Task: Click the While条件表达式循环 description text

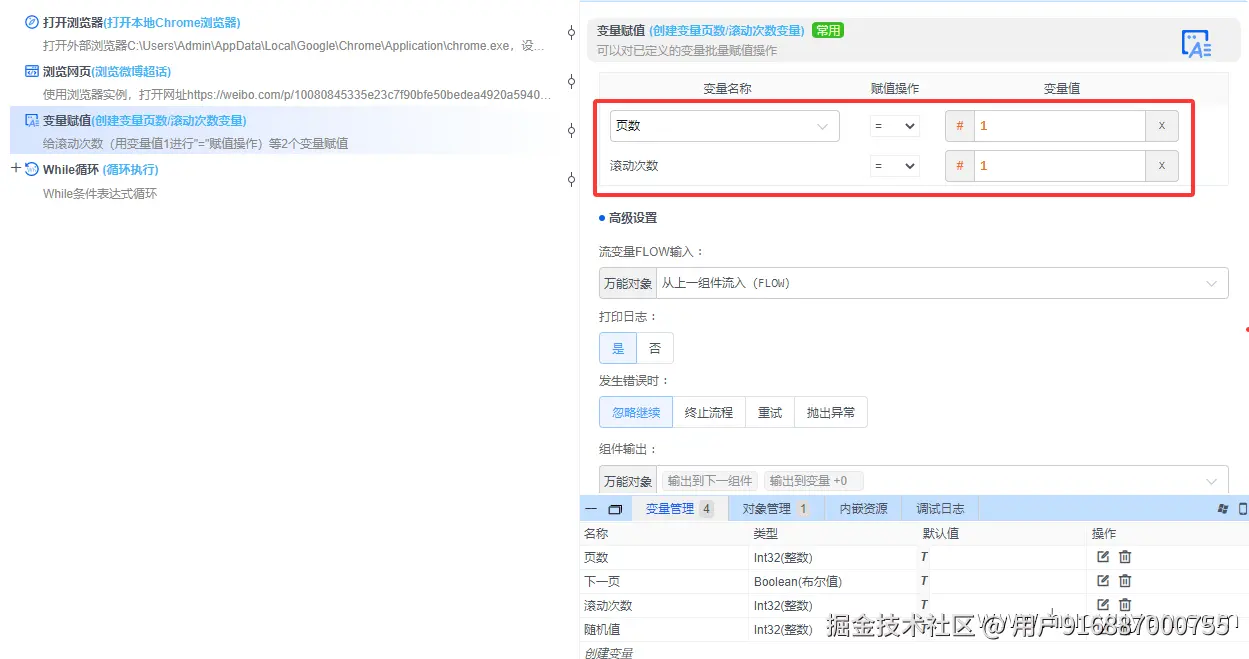Action: (x=100, y=193)
